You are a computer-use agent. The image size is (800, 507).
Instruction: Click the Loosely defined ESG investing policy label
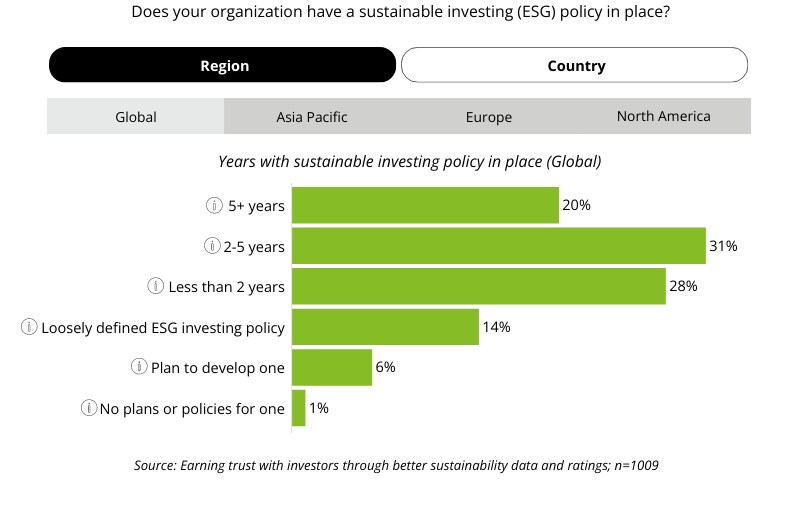tap(163, 327)
